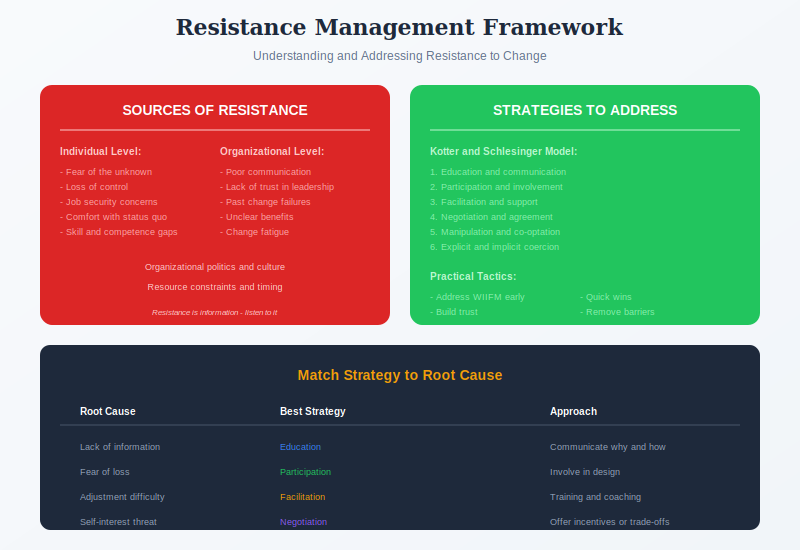Viewport: 800px width, 550px height.
Task: Click the 'Resistance Management Framework' title
Action: click(x=399, y=27)
